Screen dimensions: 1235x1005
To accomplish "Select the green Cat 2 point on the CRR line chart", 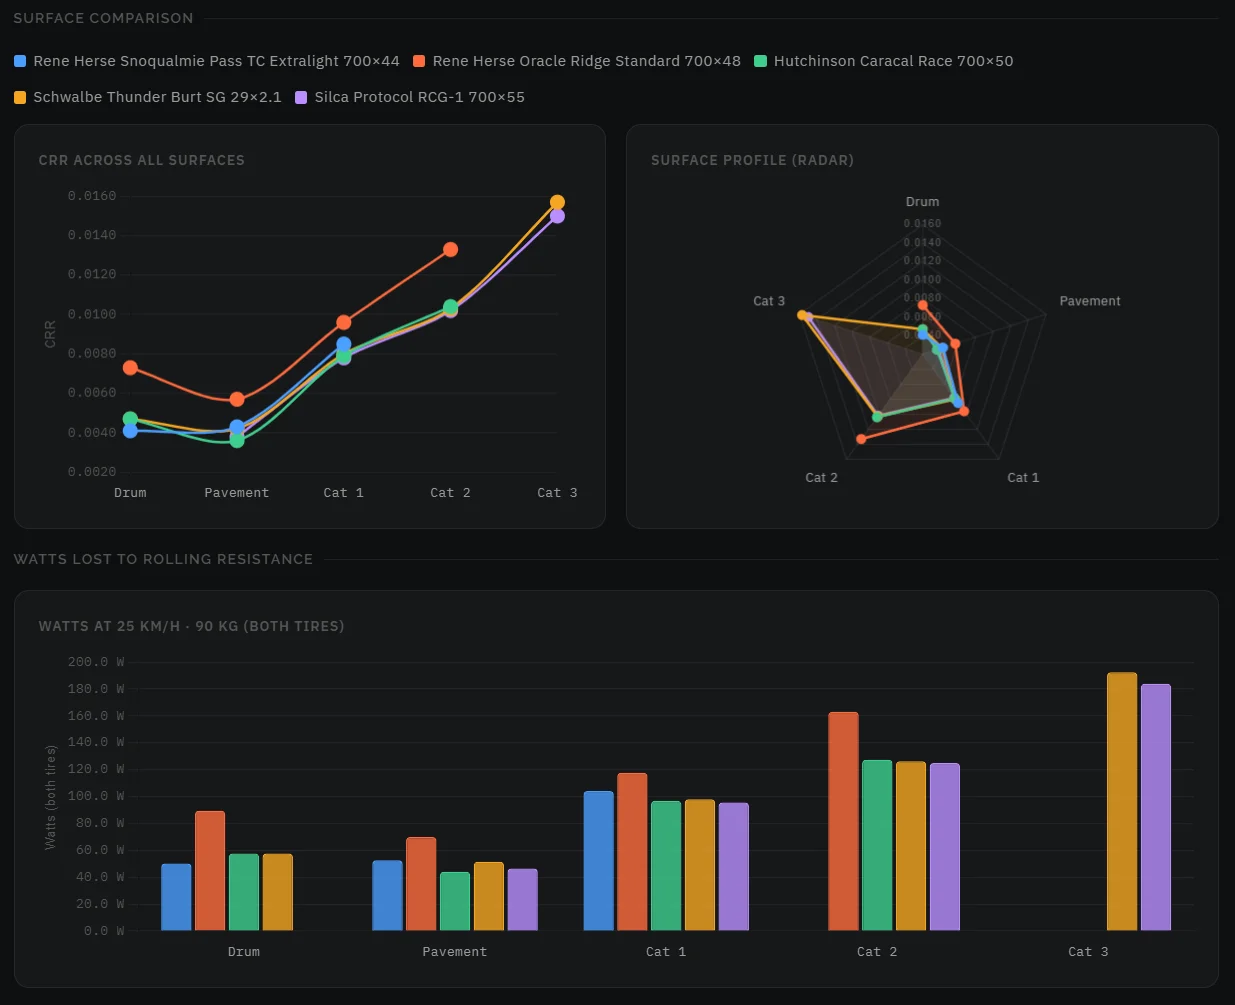I will click(451, 306).
